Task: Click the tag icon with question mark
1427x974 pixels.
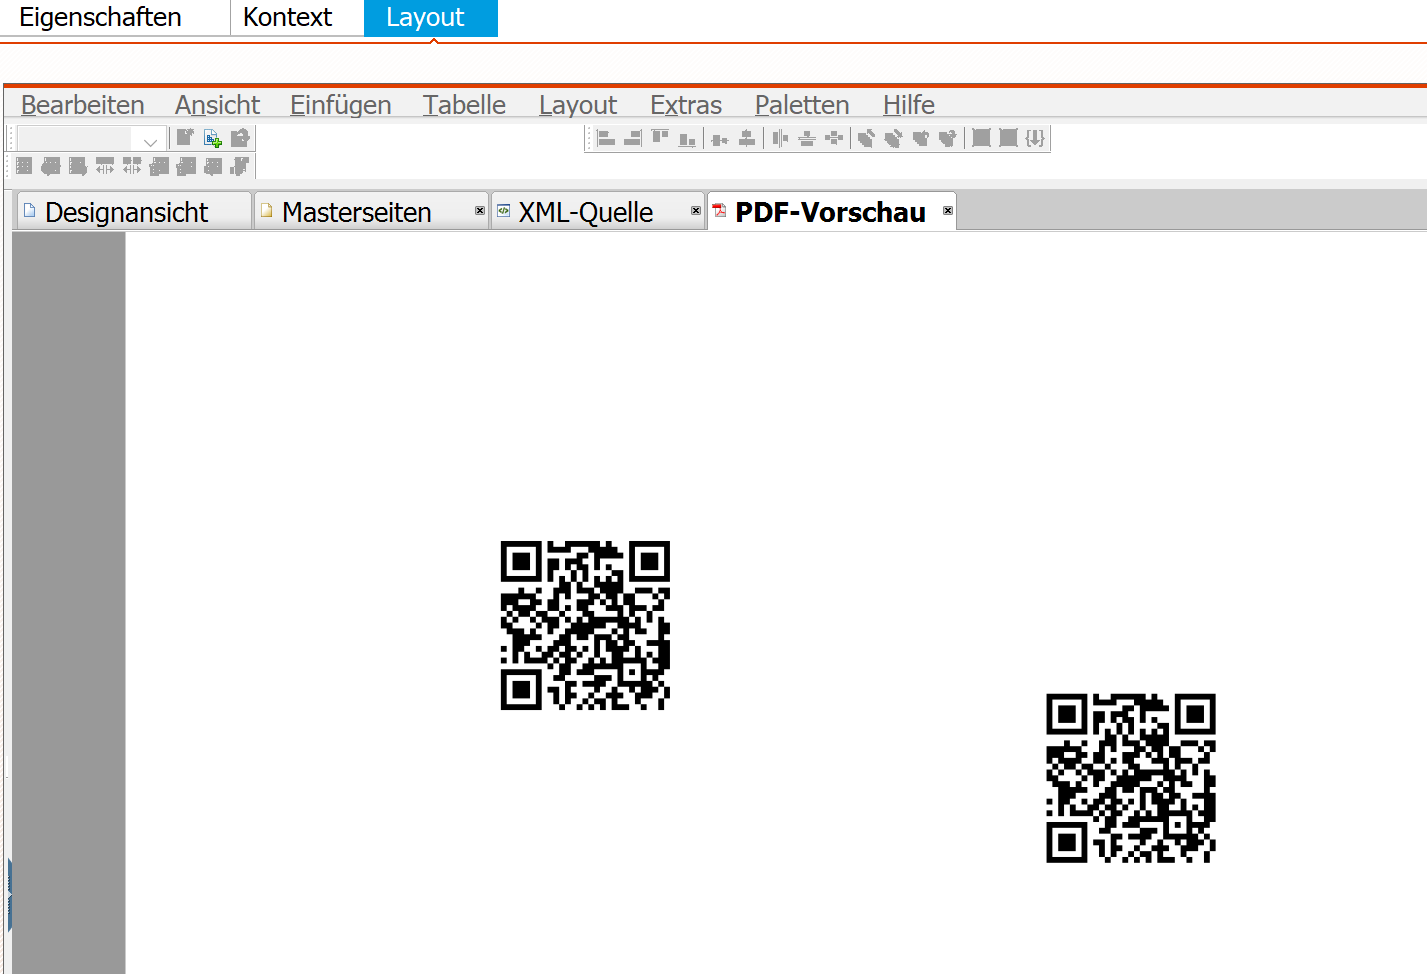Action: click(x=947, y=138)
